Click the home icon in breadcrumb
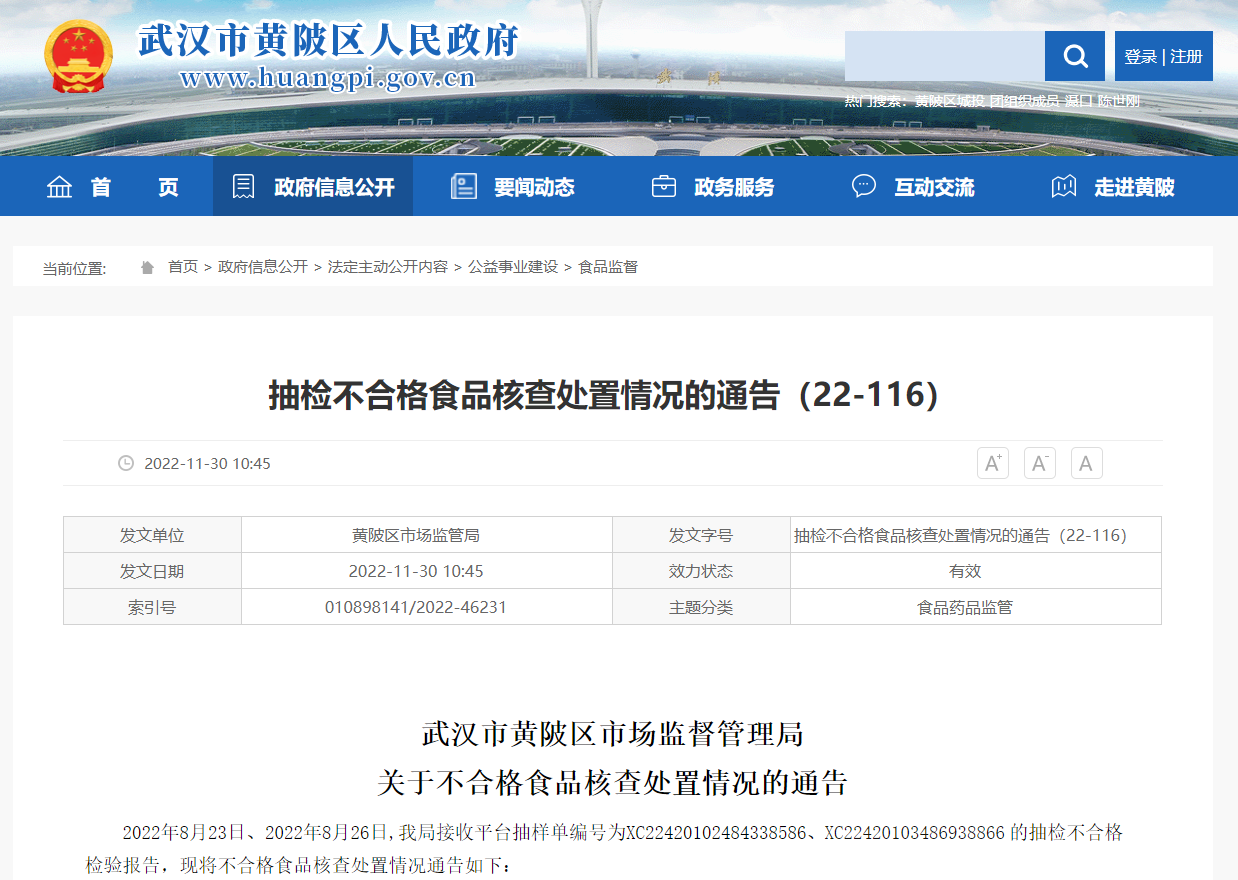The height and width of the screenshot is (880, 1238). click(148, 267)
